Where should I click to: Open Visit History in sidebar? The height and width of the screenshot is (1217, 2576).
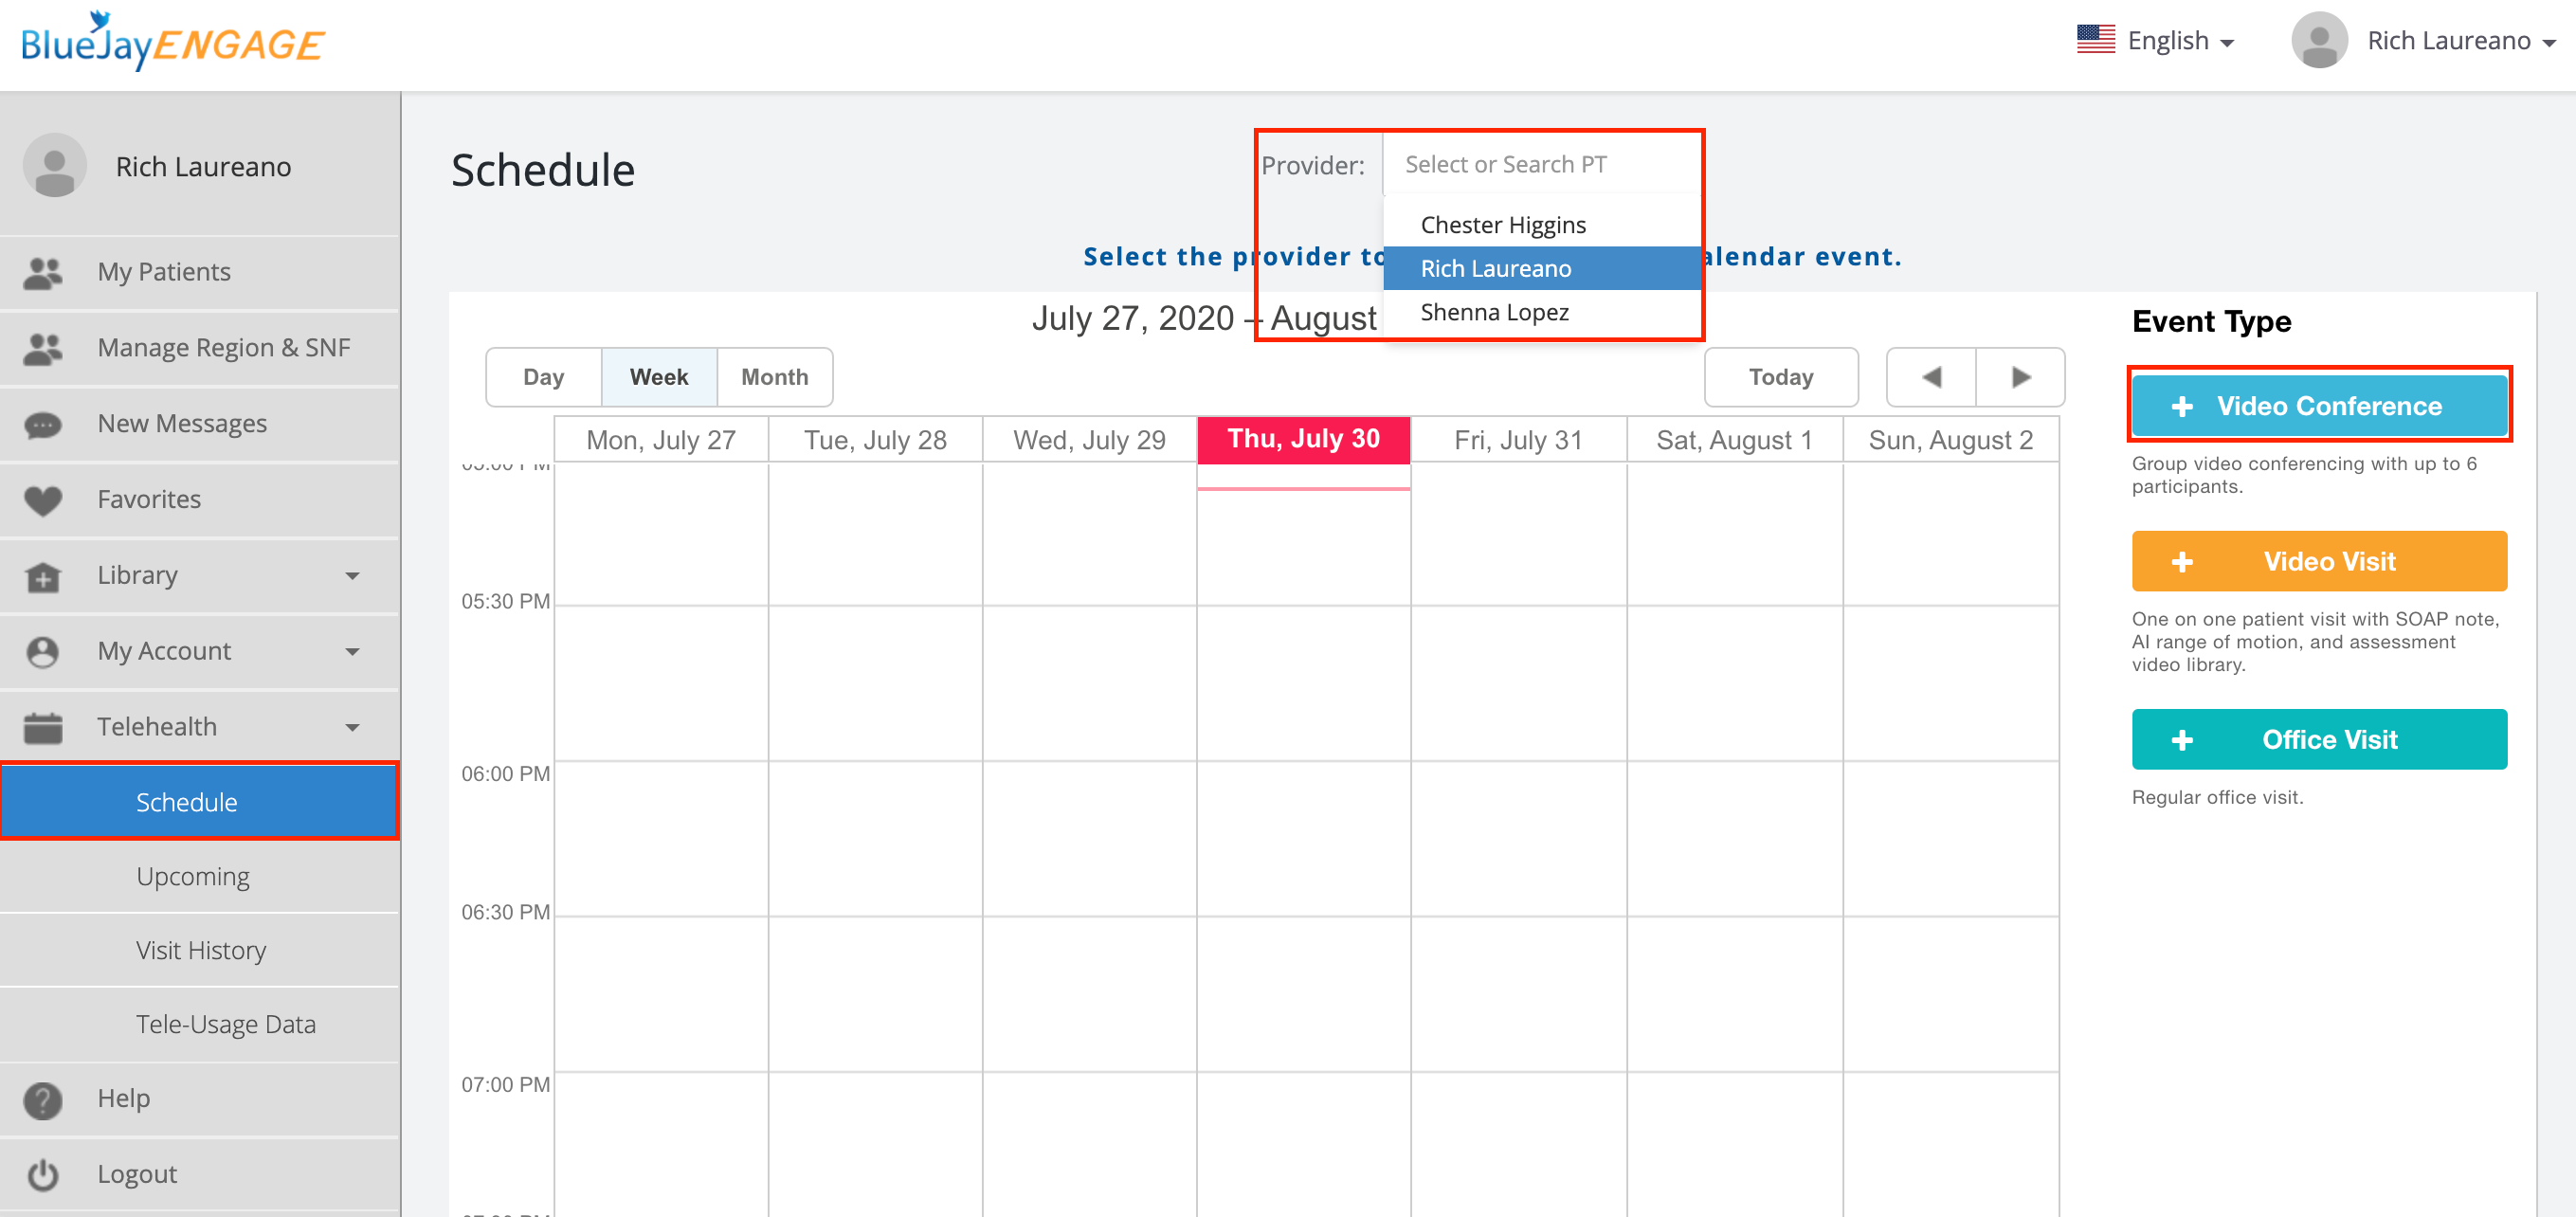201,950
